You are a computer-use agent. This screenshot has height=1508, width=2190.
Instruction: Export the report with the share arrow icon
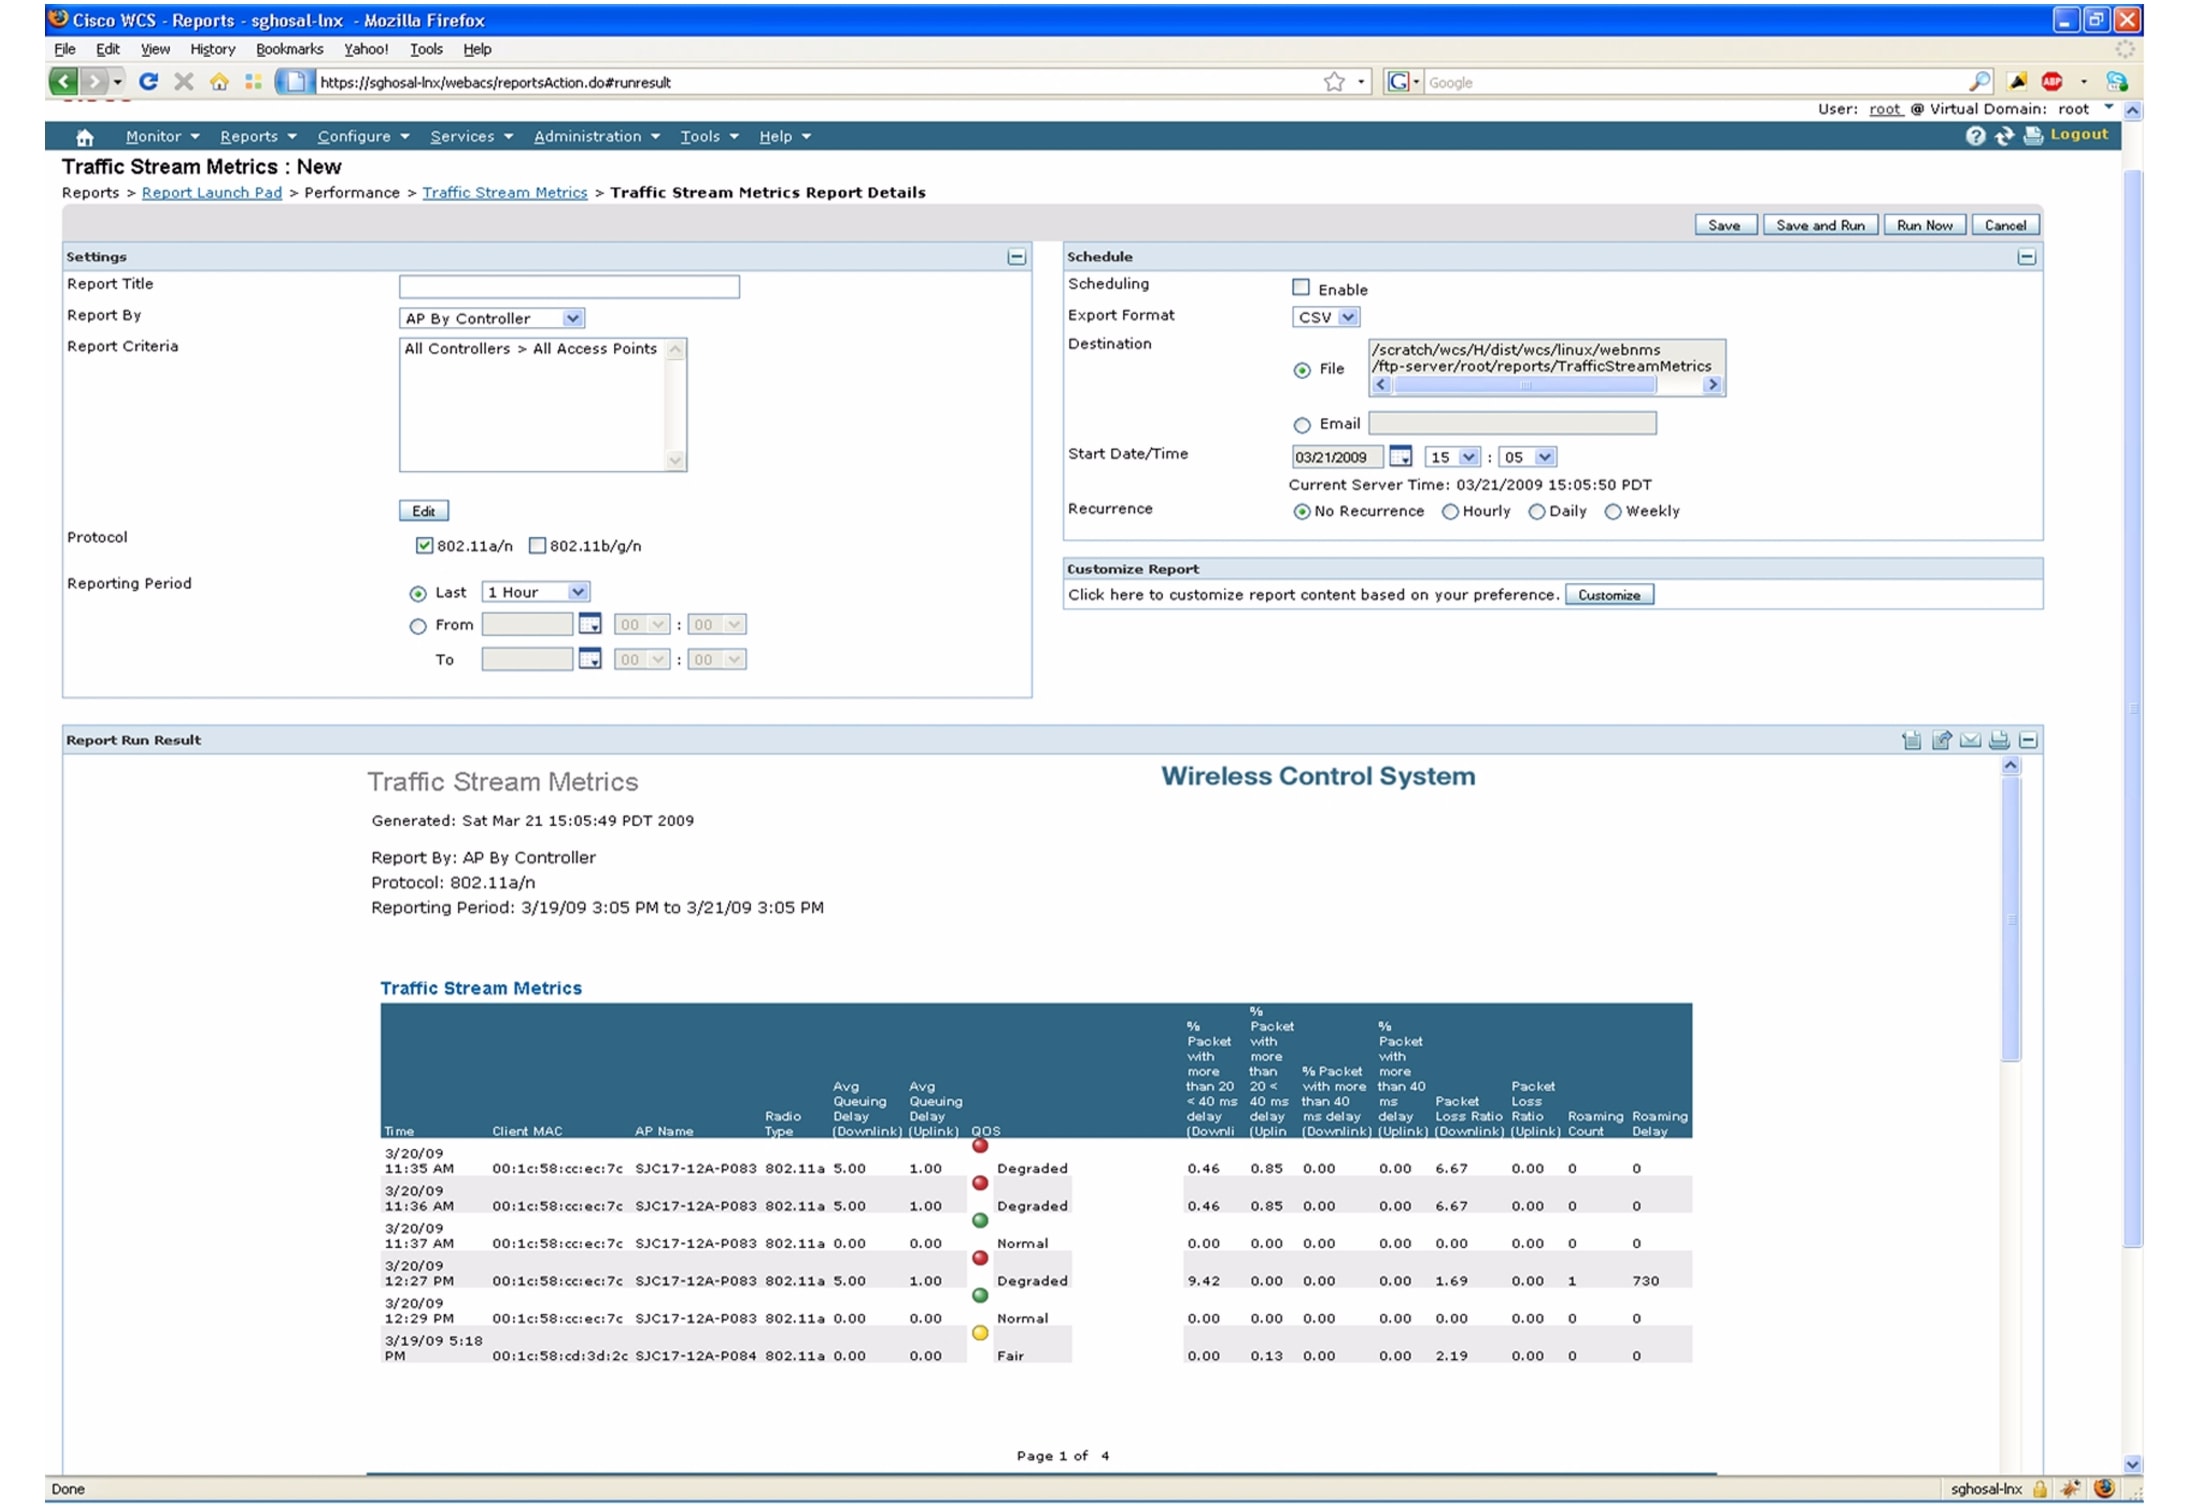1941,740
